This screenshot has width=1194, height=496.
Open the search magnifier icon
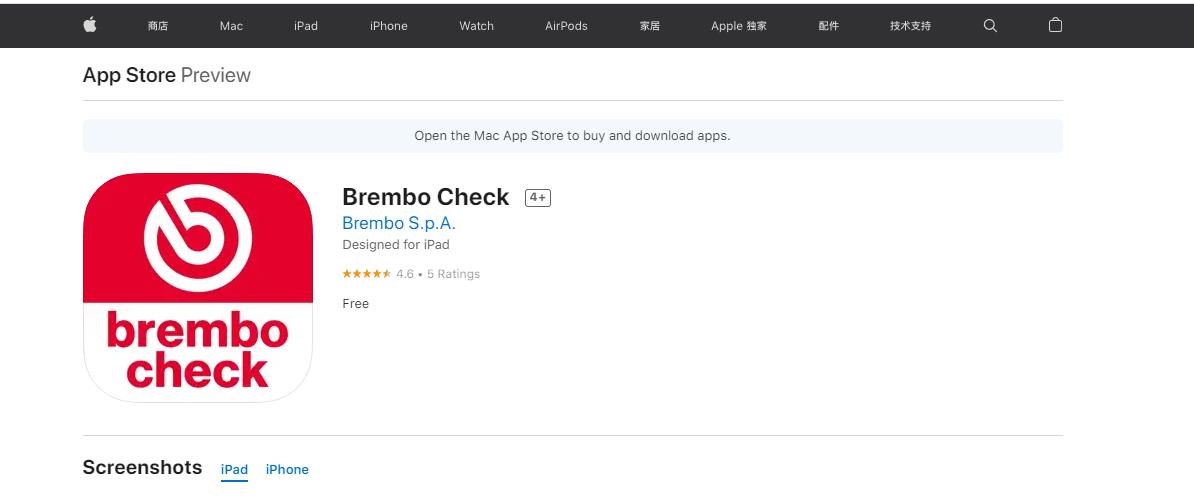point(990,26)
